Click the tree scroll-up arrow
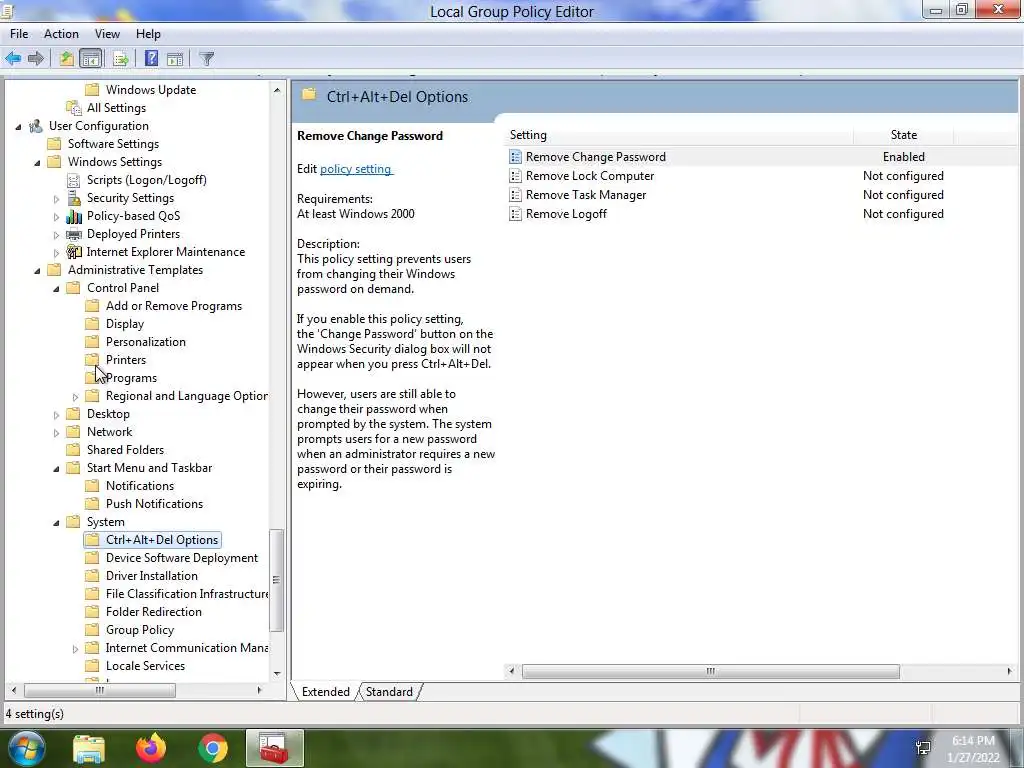The image size is (1024, 768). point(277,90)
